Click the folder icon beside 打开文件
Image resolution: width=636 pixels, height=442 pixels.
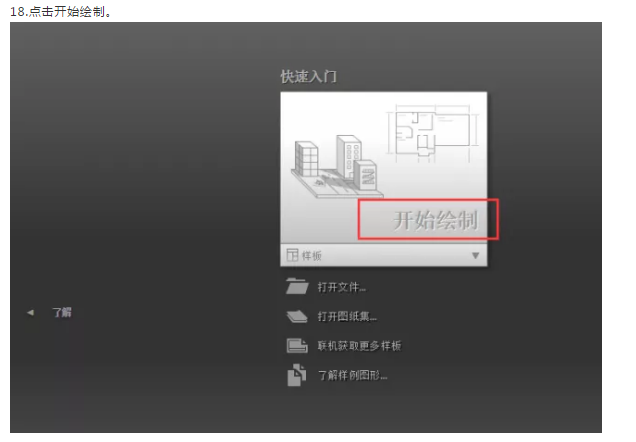pos(297,286)
